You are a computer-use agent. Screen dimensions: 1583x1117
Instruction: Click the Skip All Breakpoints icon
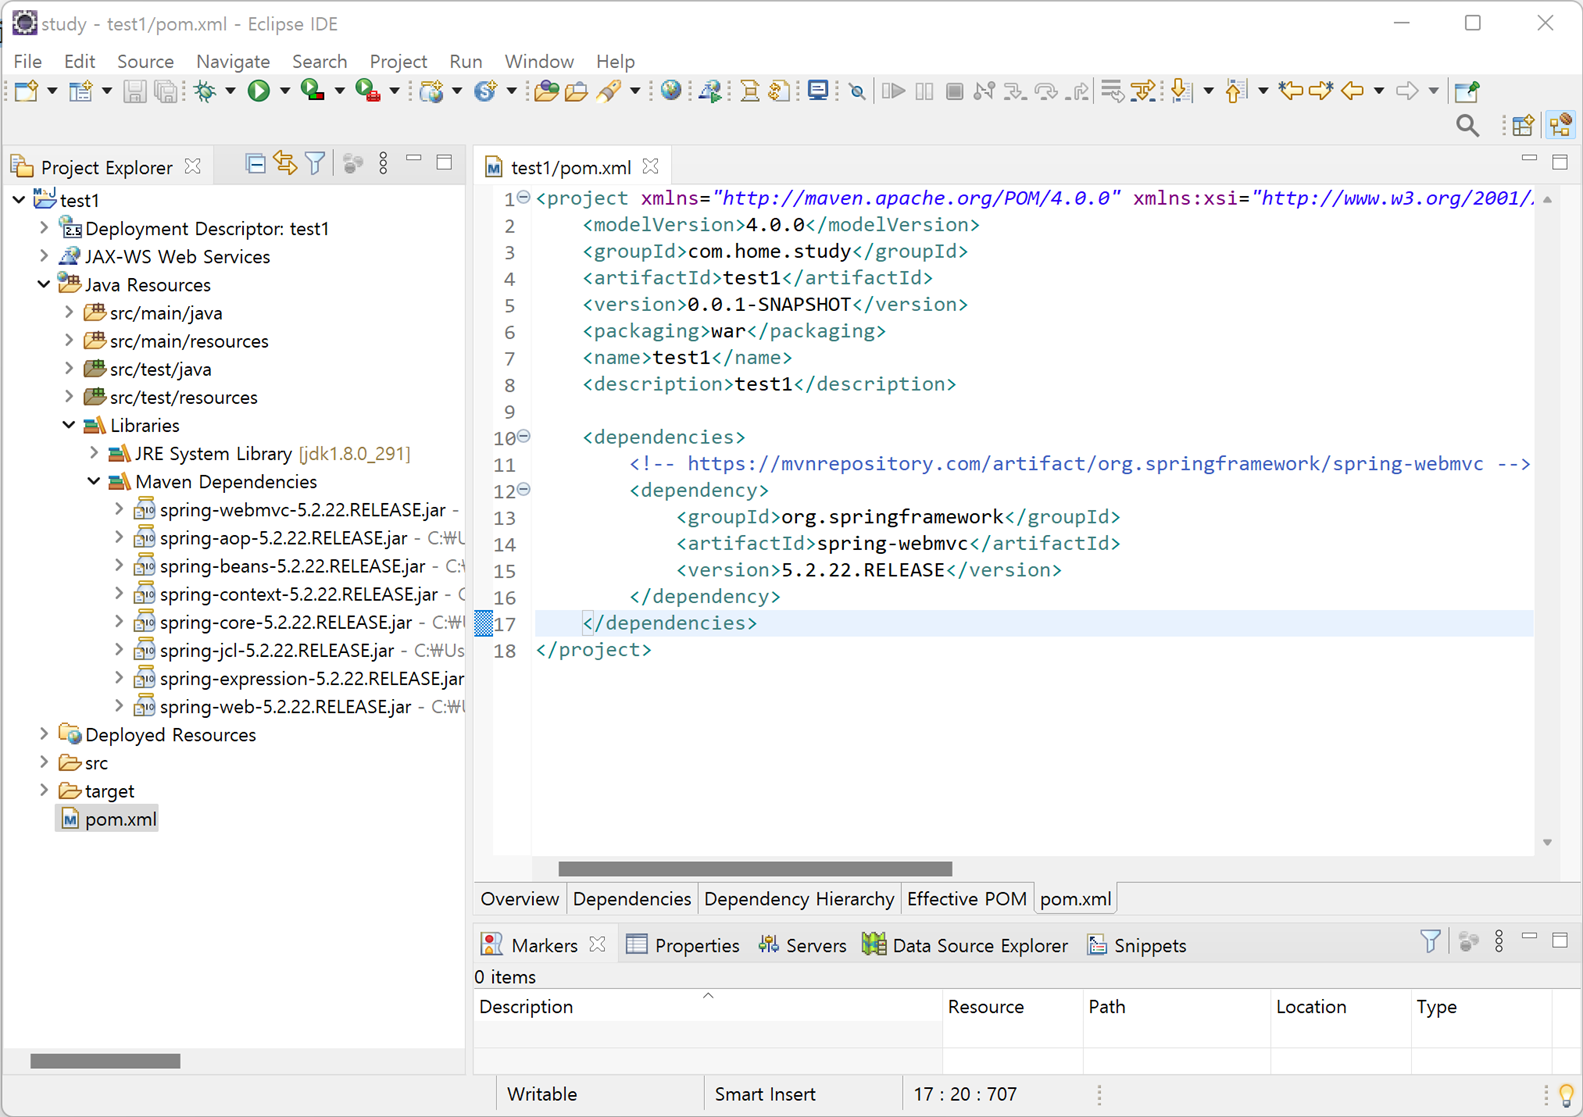[857, 91]
